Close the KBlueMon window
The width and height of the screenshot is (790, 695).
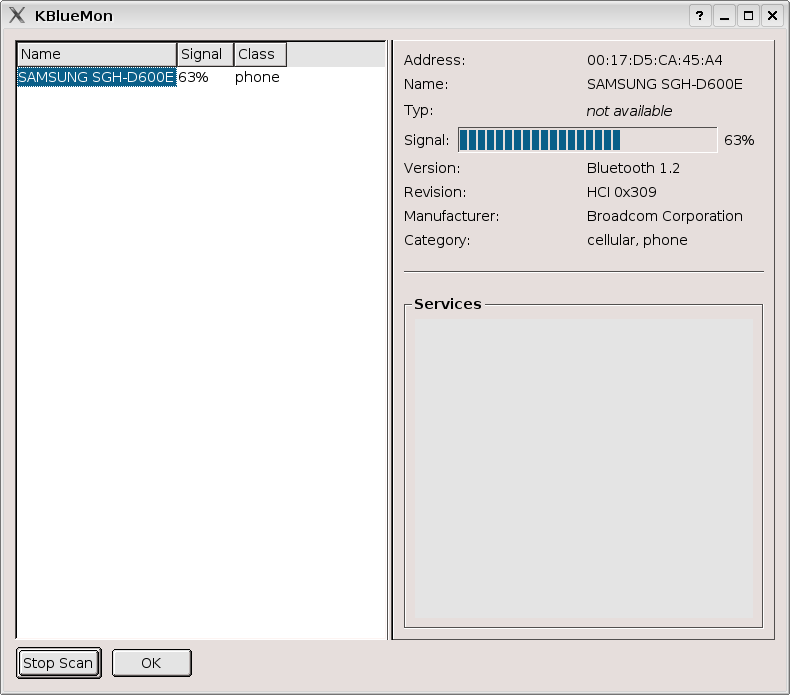coord(772,16)
